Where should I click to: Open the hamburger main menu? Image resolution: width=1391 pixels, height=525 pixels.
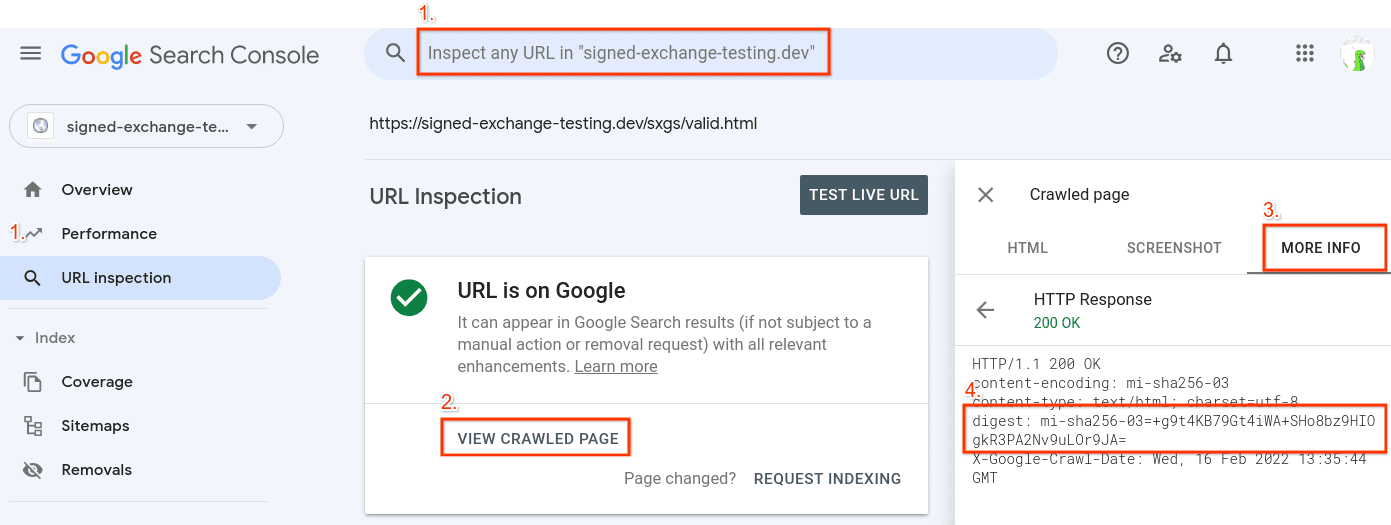coord(31,54)
